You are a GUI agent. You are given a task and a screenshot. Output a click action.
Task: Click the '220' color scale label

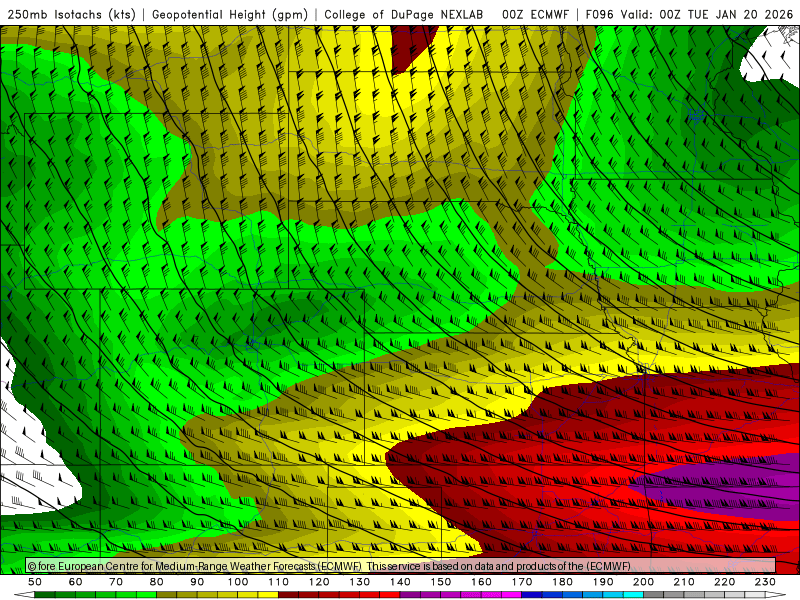724,582
